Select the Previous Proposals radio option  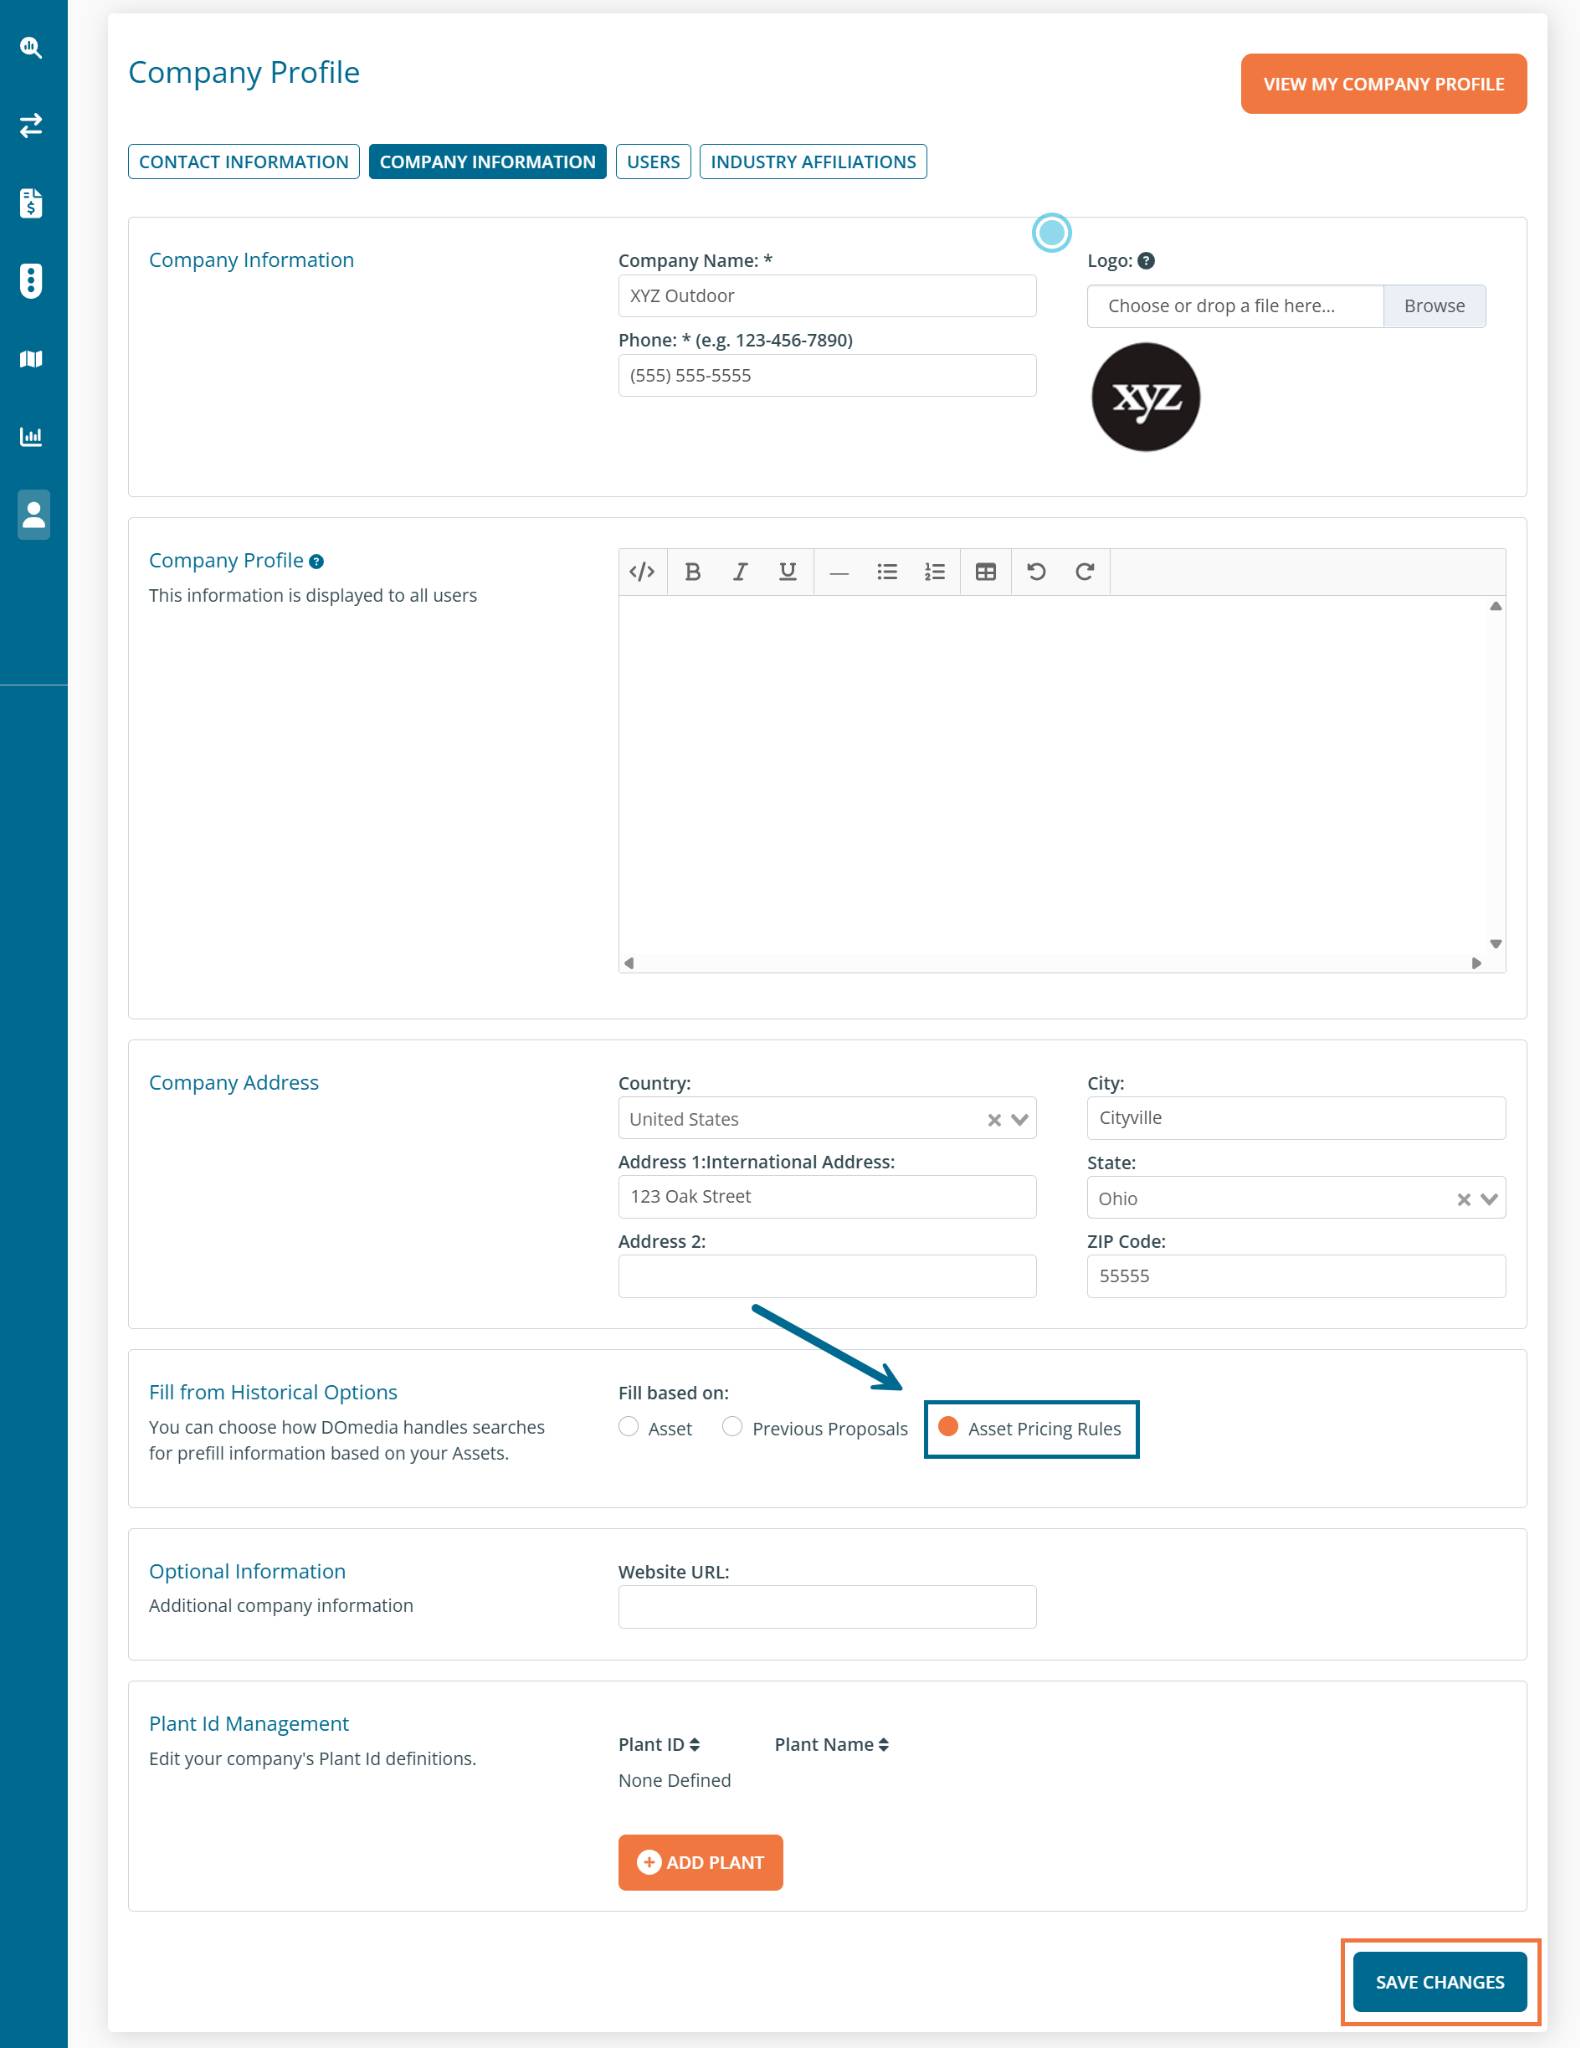[733, 1427]
